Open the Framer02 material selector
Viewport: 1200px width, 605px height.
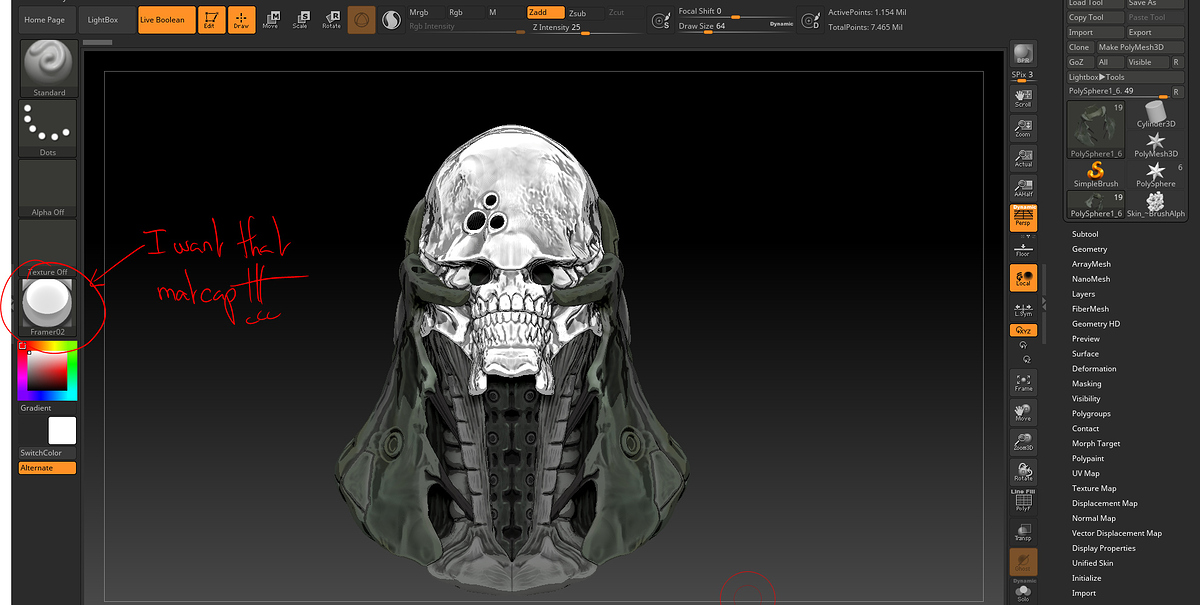(x=48, y=308)
